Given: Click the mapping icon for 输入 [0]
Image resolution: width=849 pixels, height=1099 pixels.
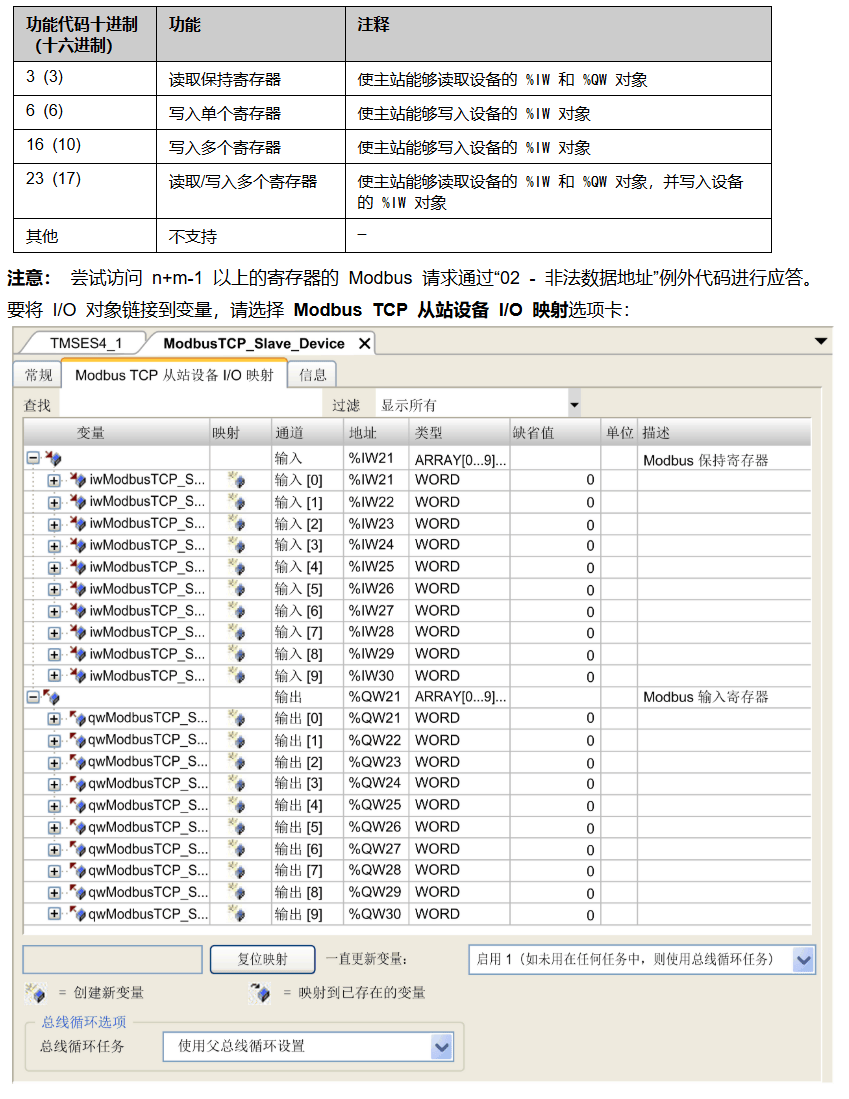Looking at the screenshot, I should coord(237,480).
